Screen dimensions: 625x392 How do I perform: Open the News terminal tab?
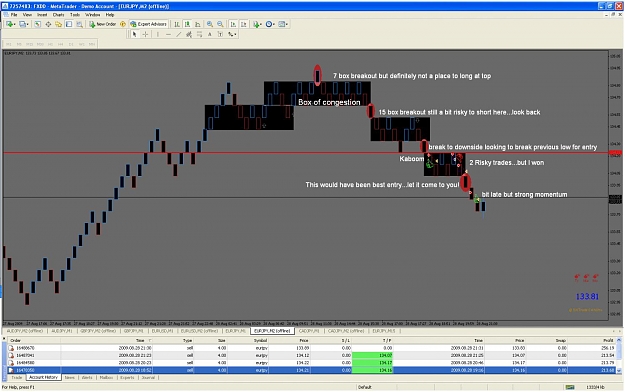point(69,377)
